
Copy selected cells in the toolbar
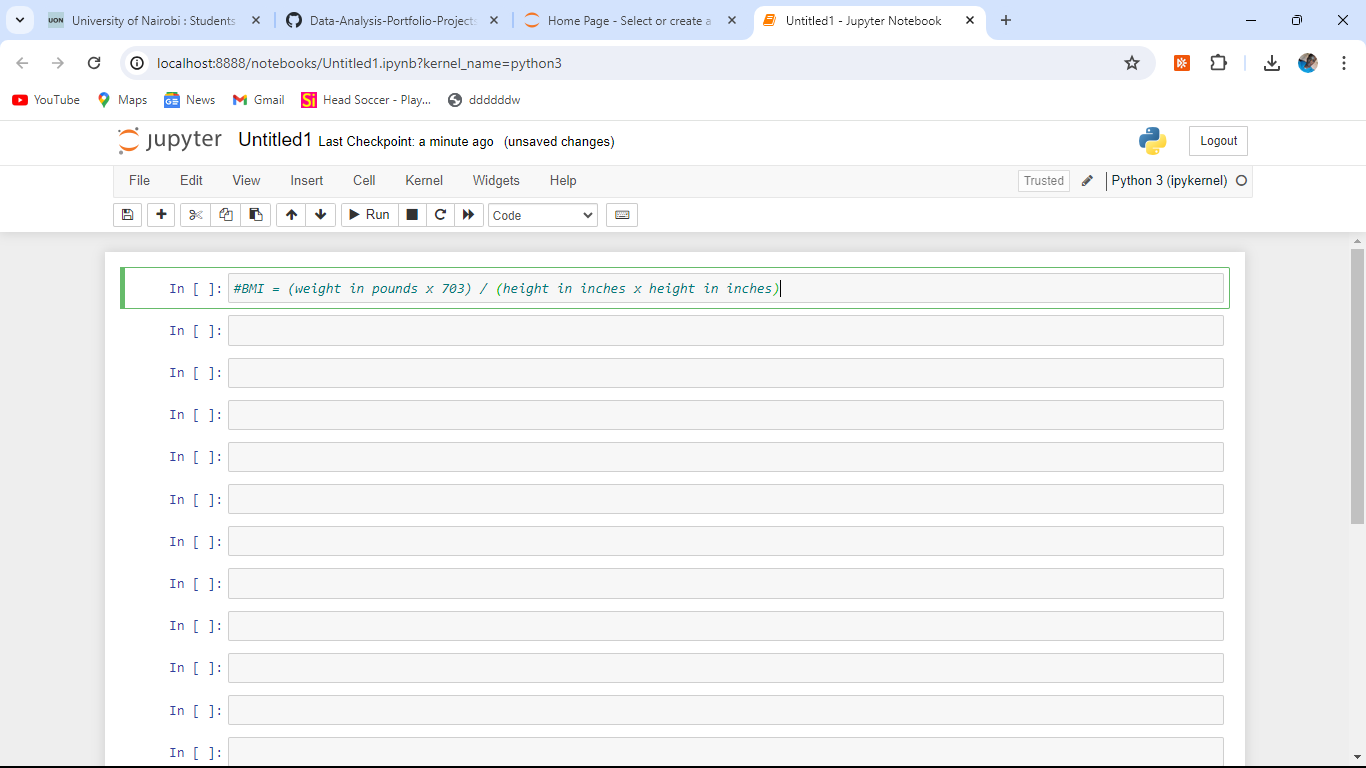click(226, 215)
